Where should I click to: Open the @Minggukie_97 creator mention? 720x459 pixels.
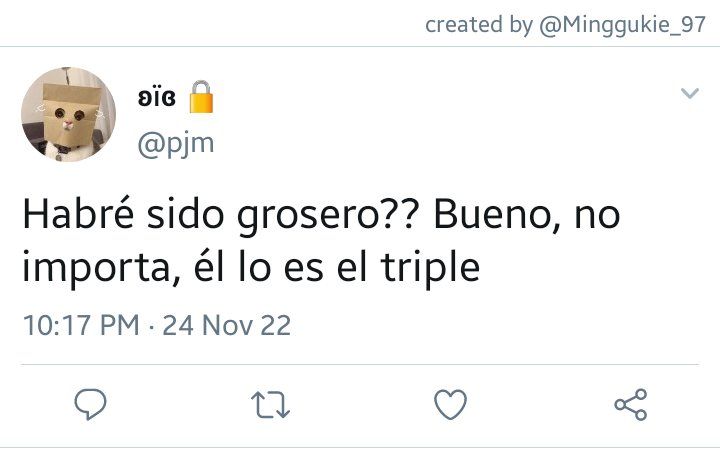coord(622,24)
